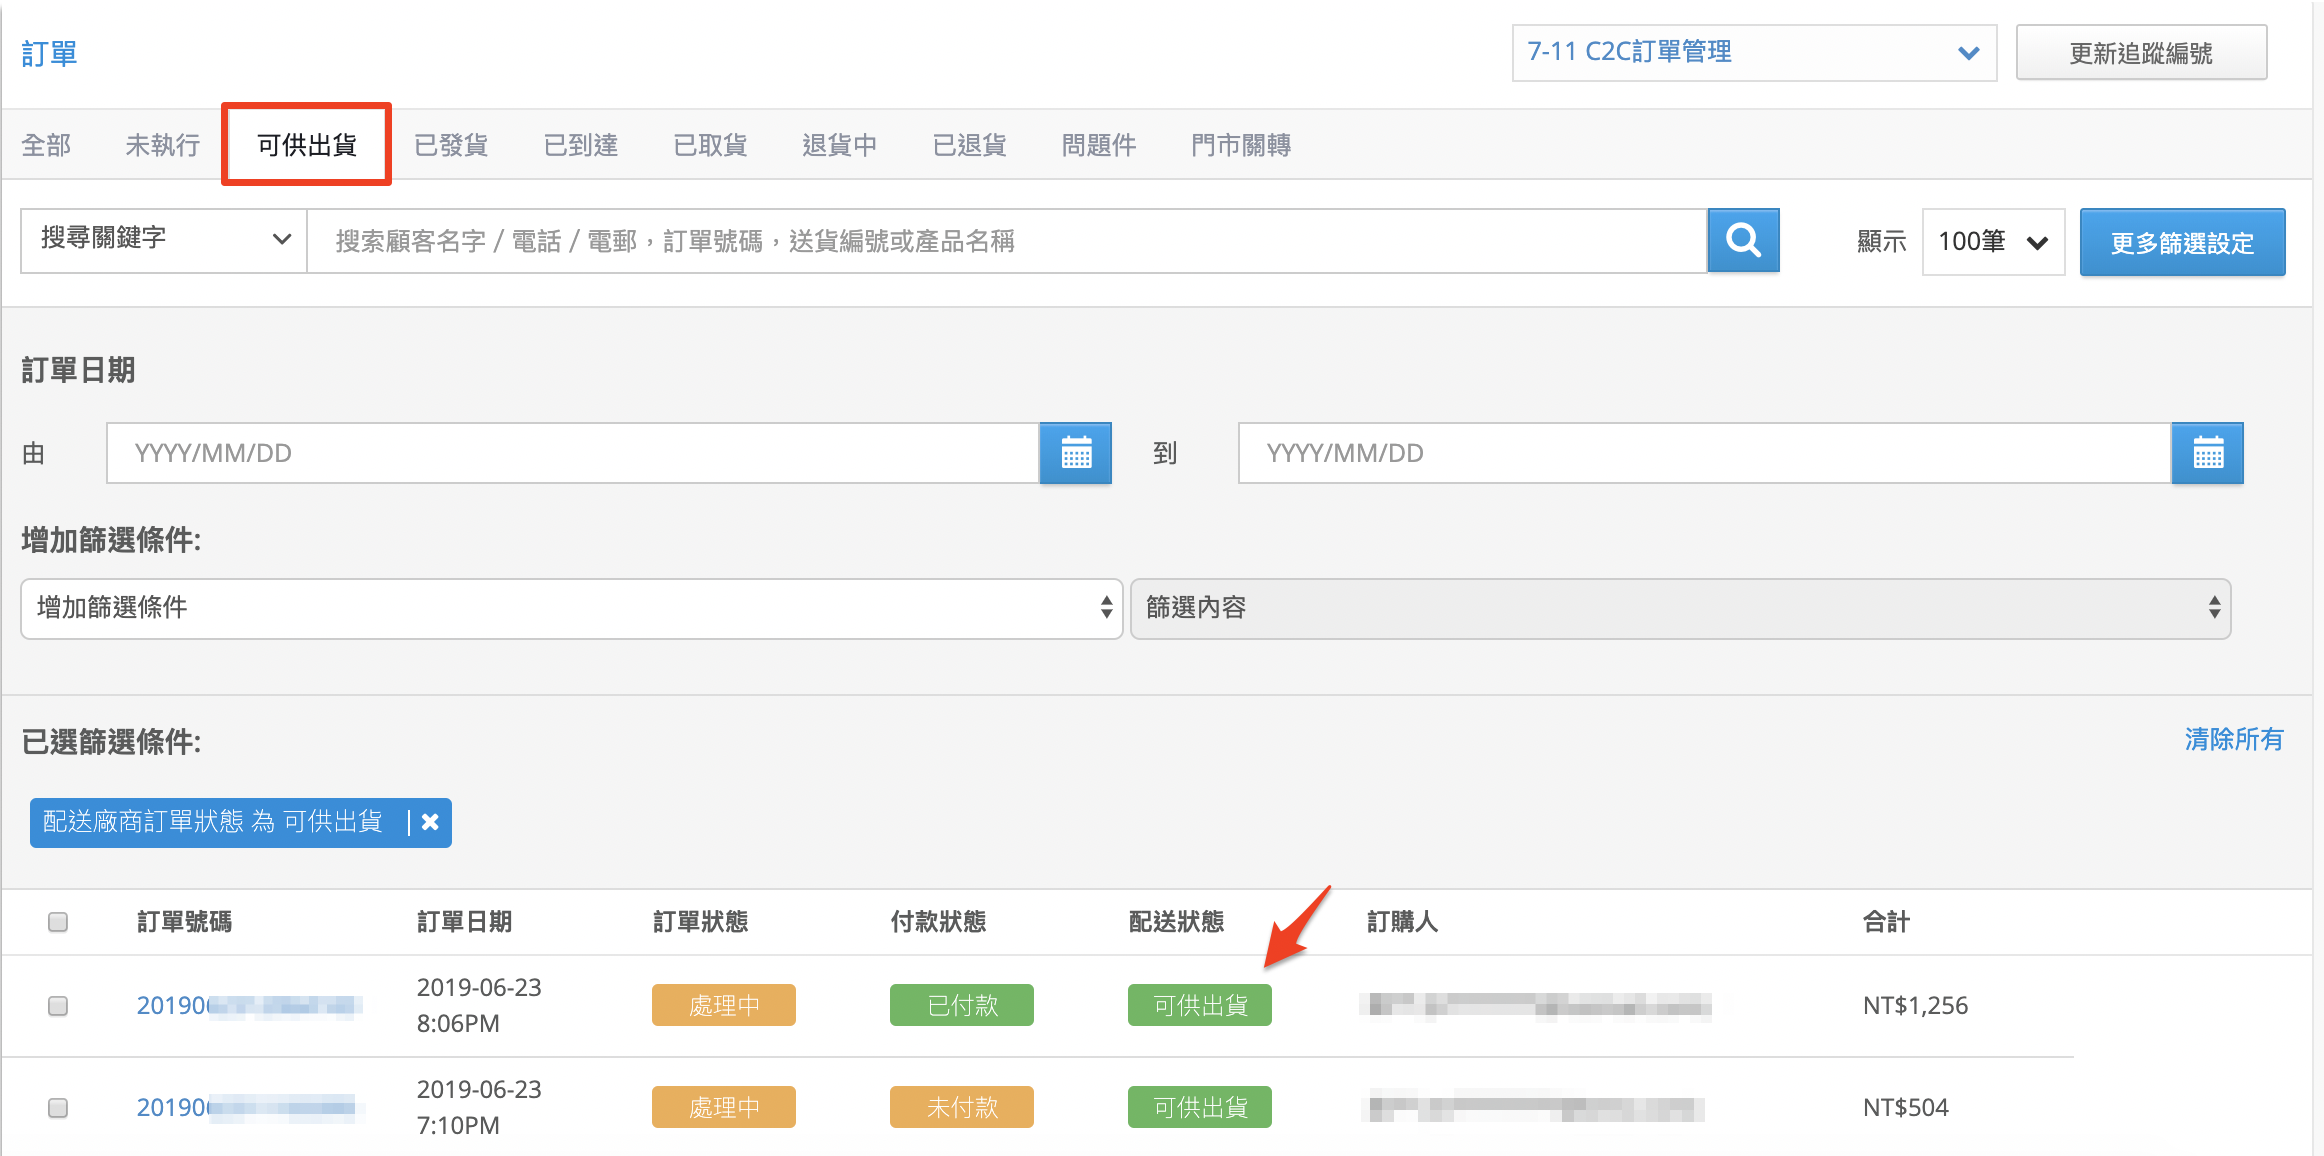Click the 更多篩選設定 button
Screen dimensions: 2324x1156
[x=2182, y=242]
